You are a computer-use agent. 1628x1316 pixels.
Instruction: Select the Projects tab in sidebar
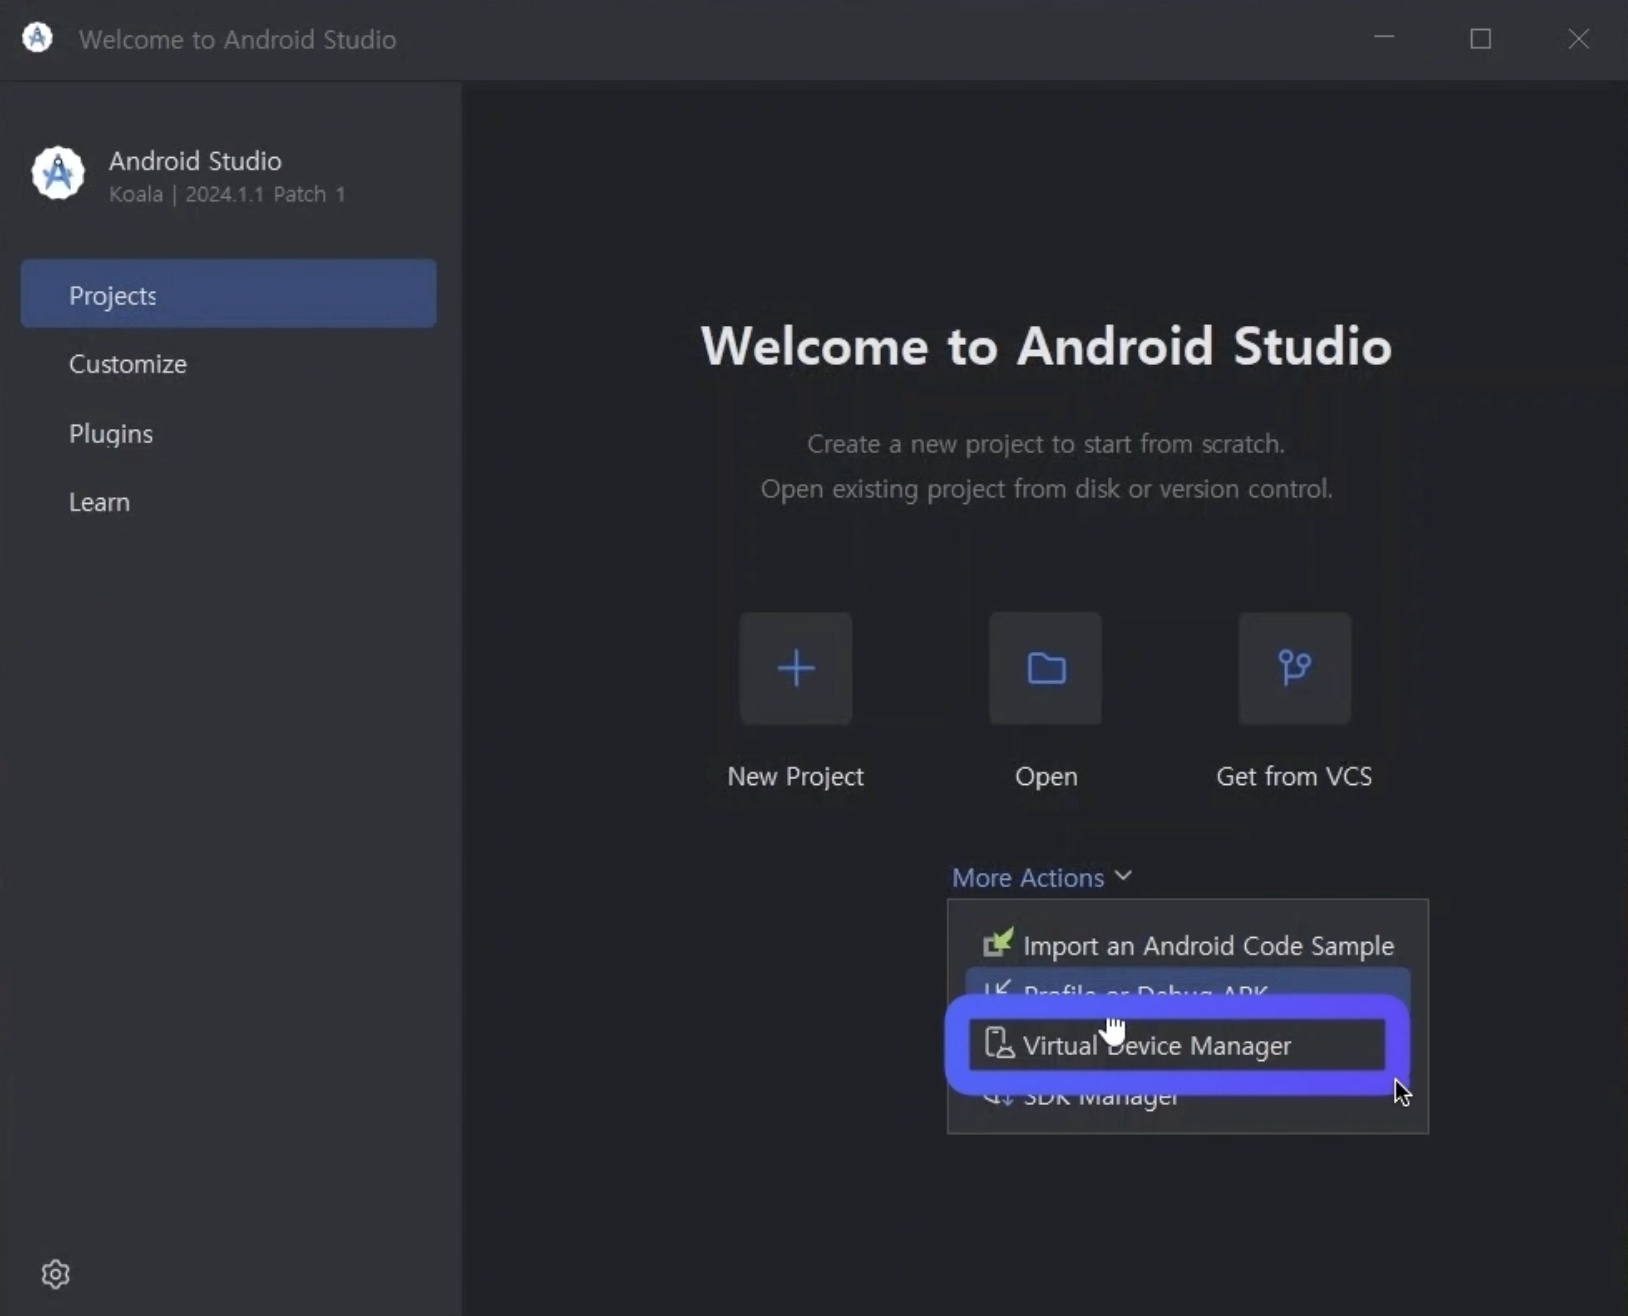point(228,294)
